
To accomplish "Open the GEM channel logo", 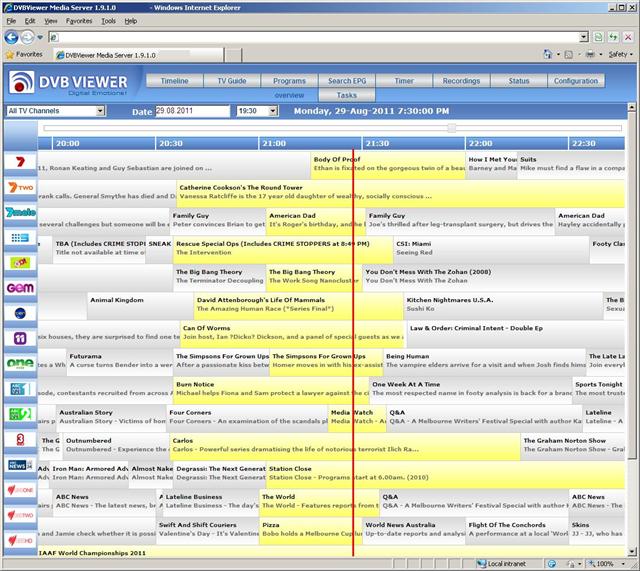I will point(20,288).
